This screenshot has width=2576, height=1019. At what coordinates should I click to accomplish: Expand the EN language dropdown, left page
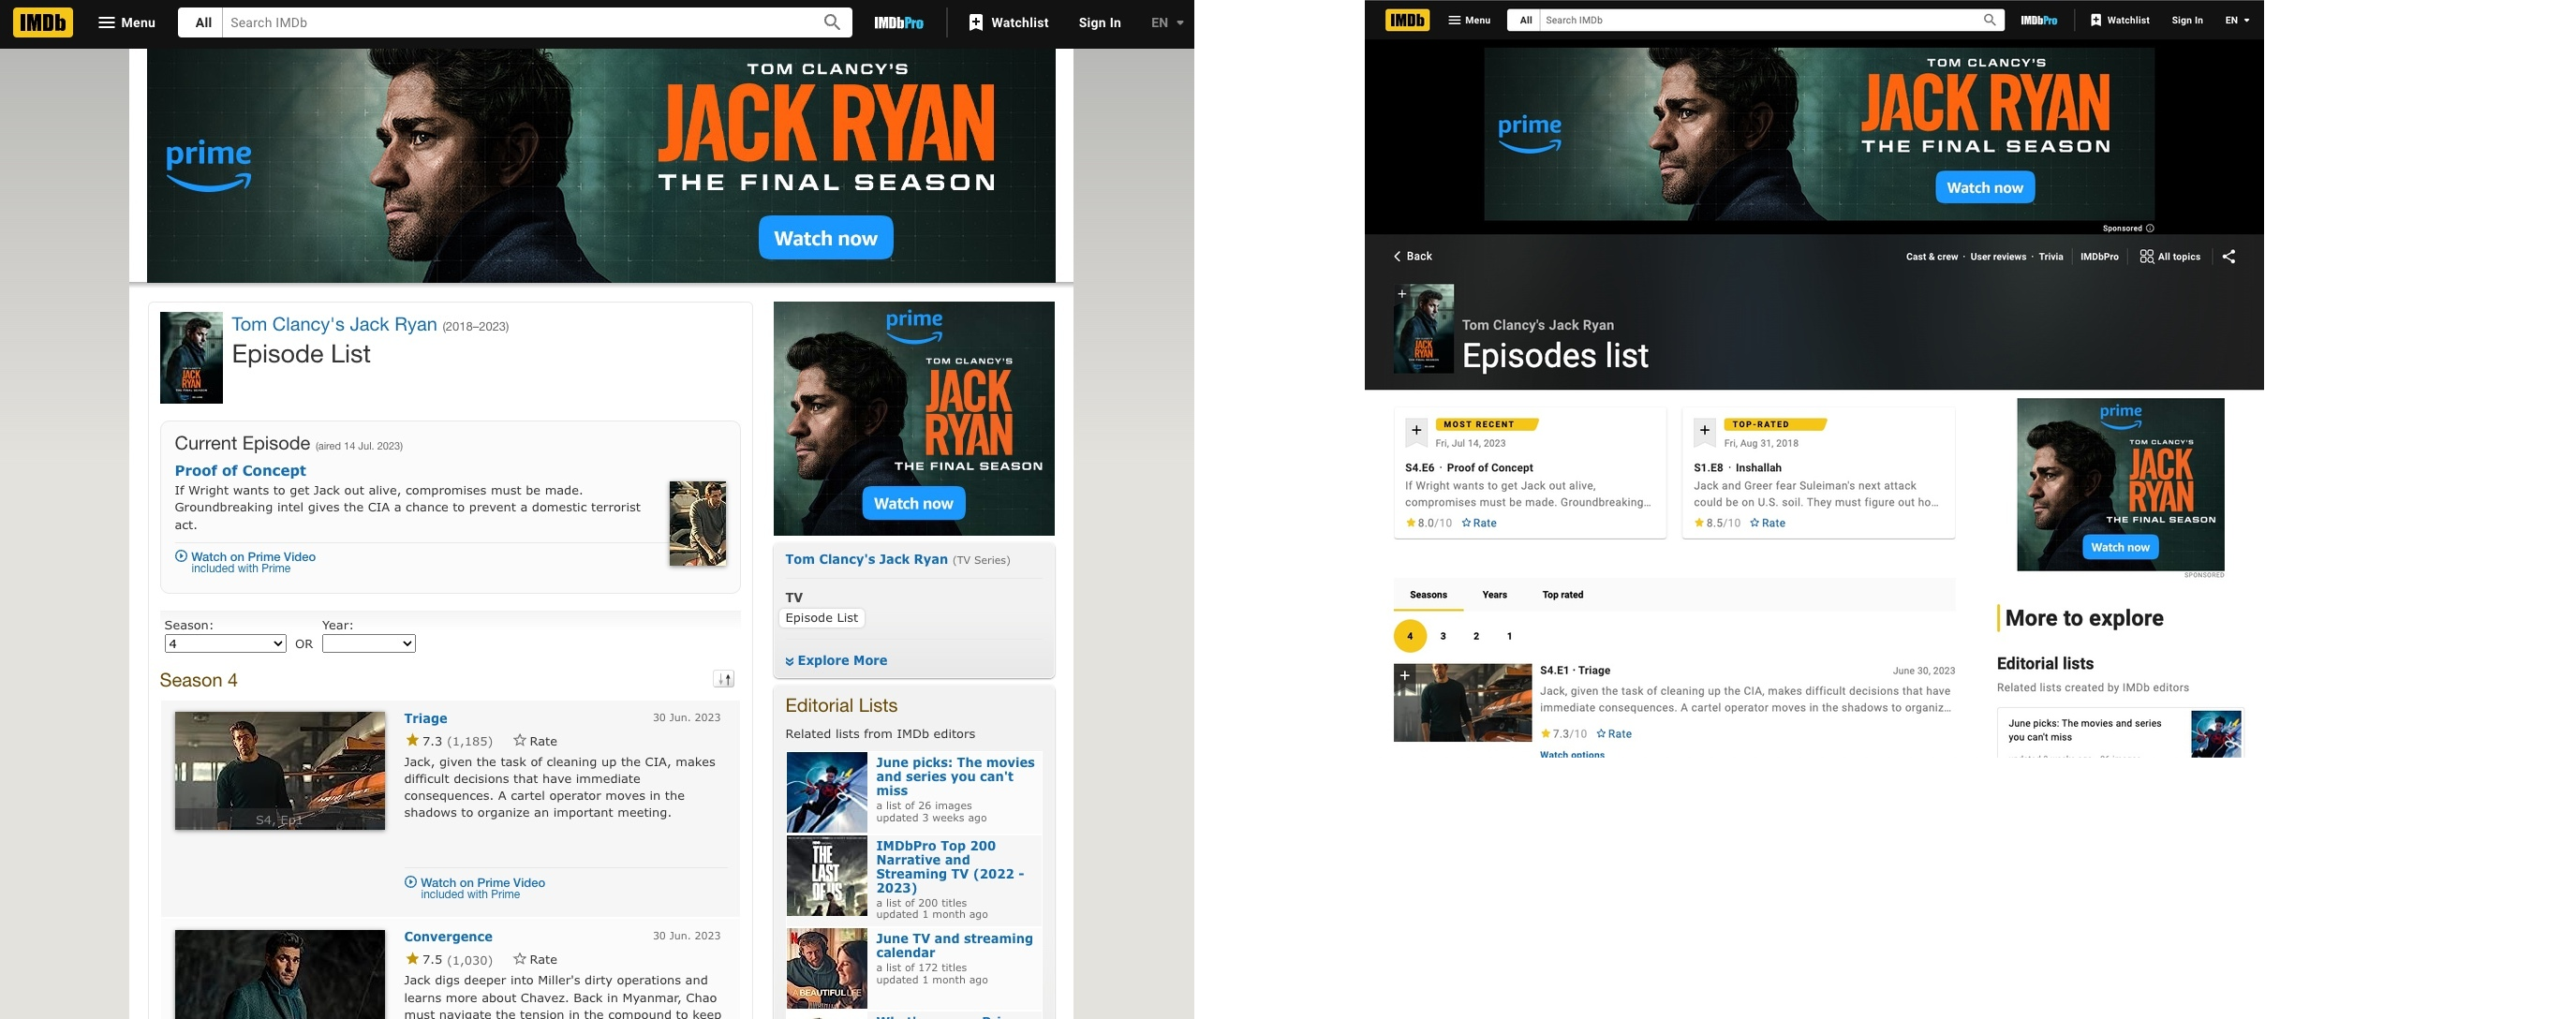pos(1167,22)
